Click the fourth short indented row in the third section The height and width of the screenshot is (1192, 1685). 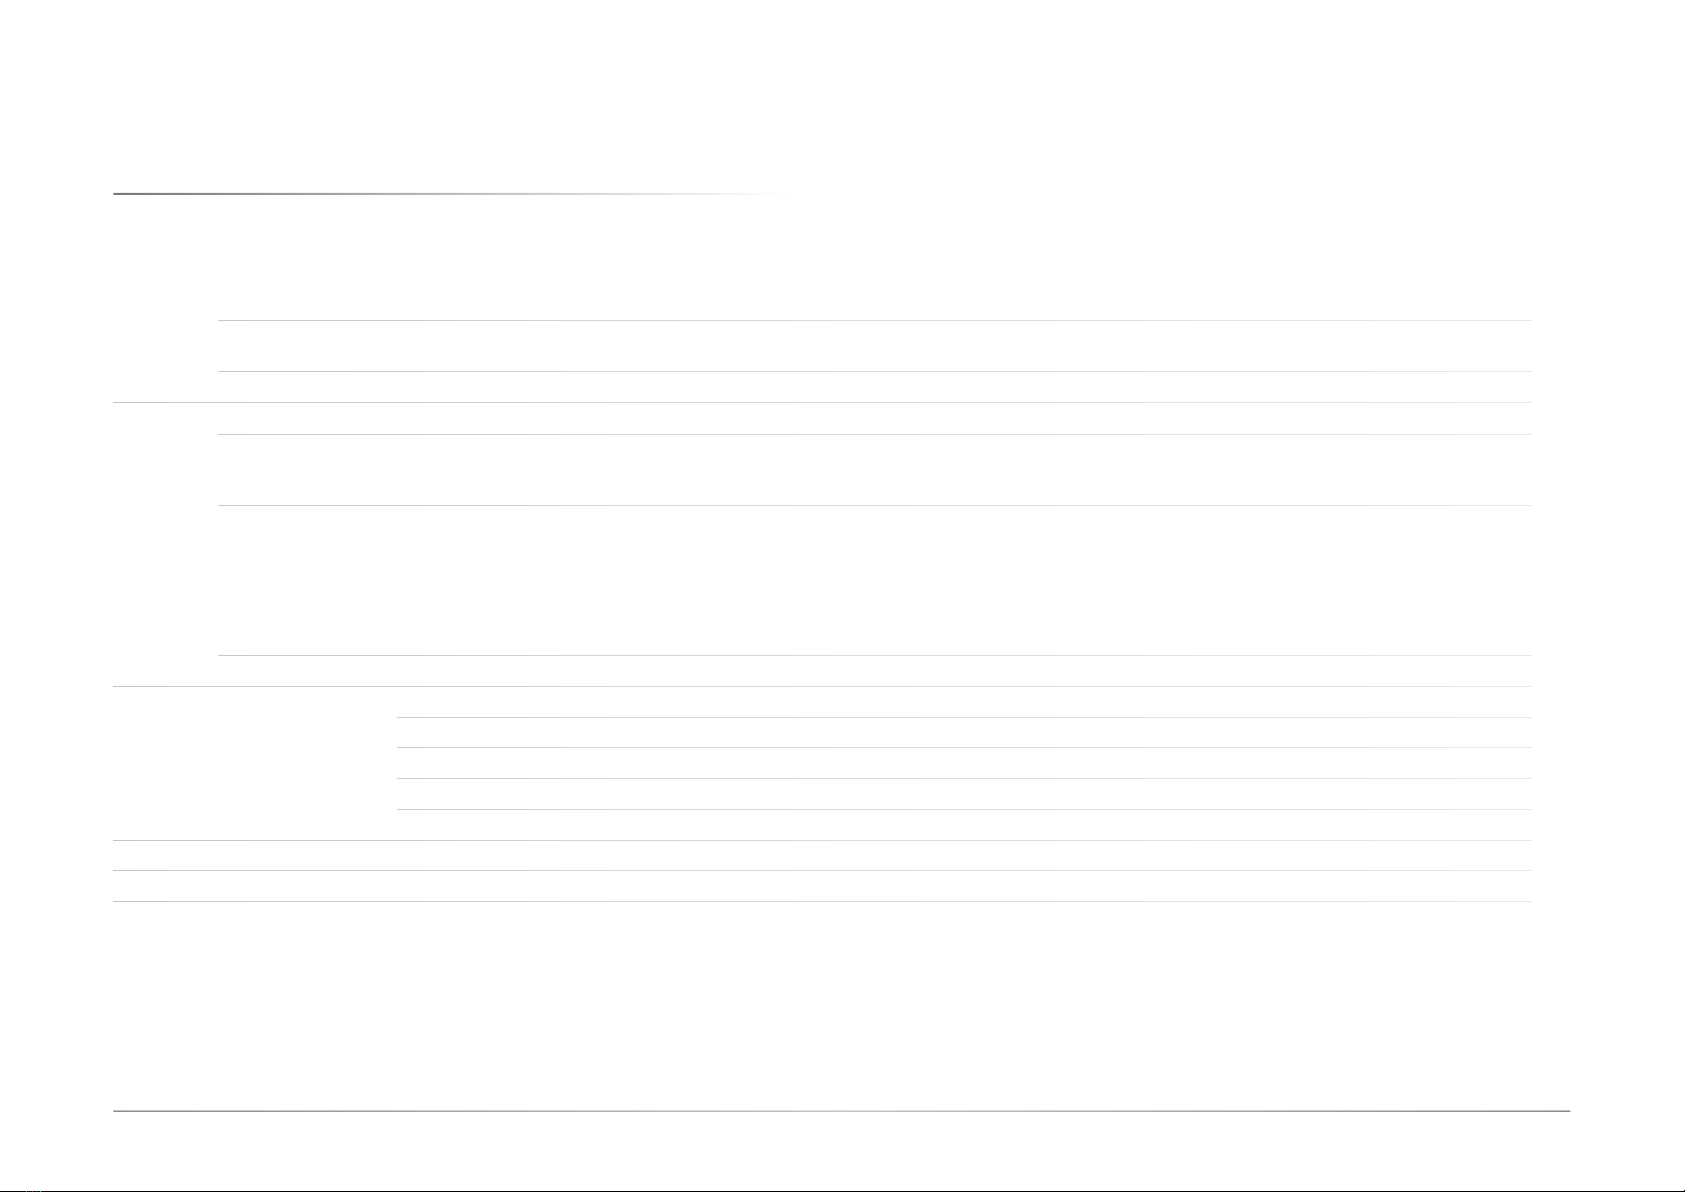964,794
